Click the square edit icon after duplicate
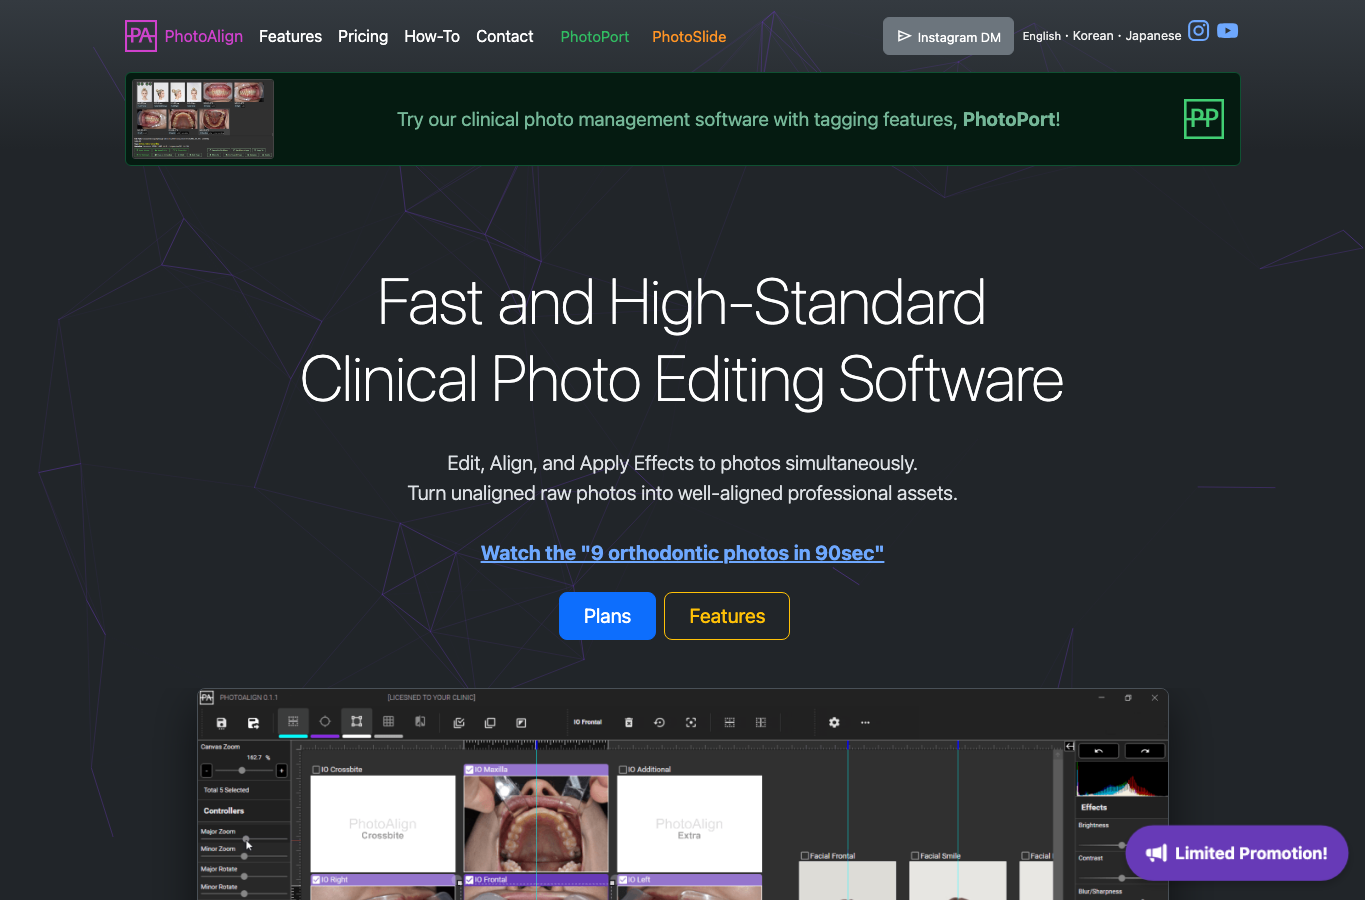1365x900 pixels. [x=521, y=723]
